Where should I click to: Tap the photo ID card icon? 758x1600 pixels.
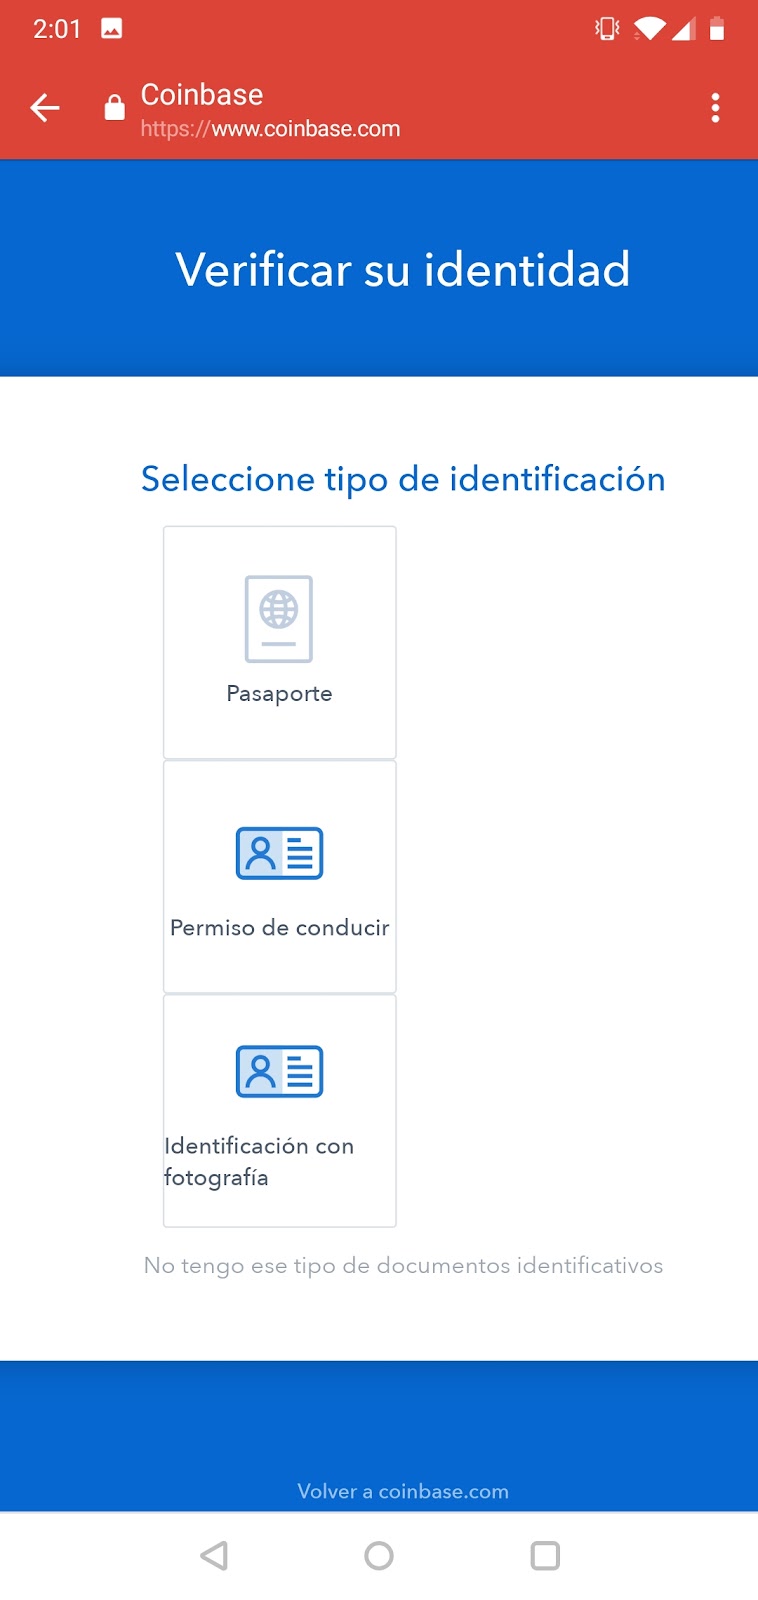click(279, 1071)
